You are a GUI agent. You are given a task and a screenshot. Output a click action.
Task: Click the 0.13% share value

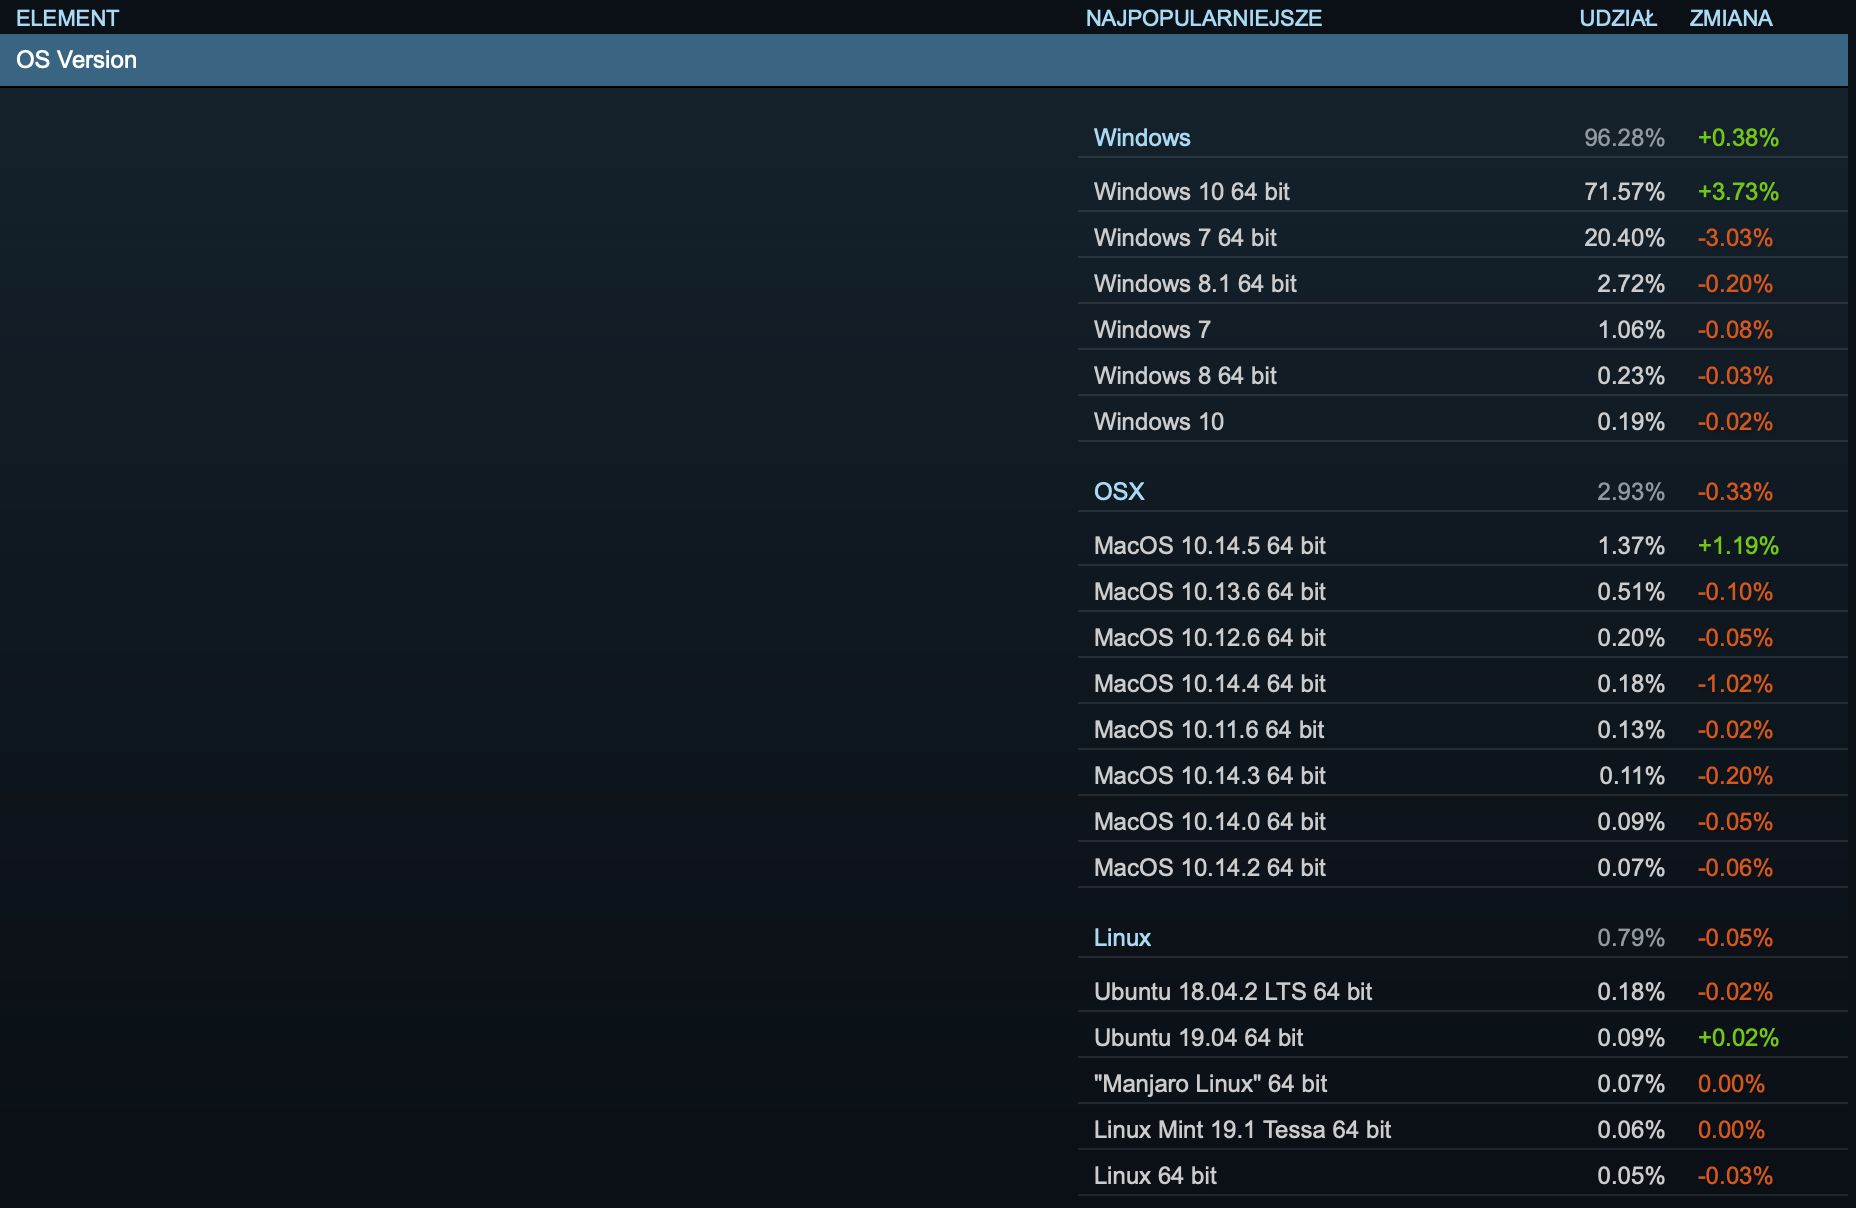click(1631, 730)
